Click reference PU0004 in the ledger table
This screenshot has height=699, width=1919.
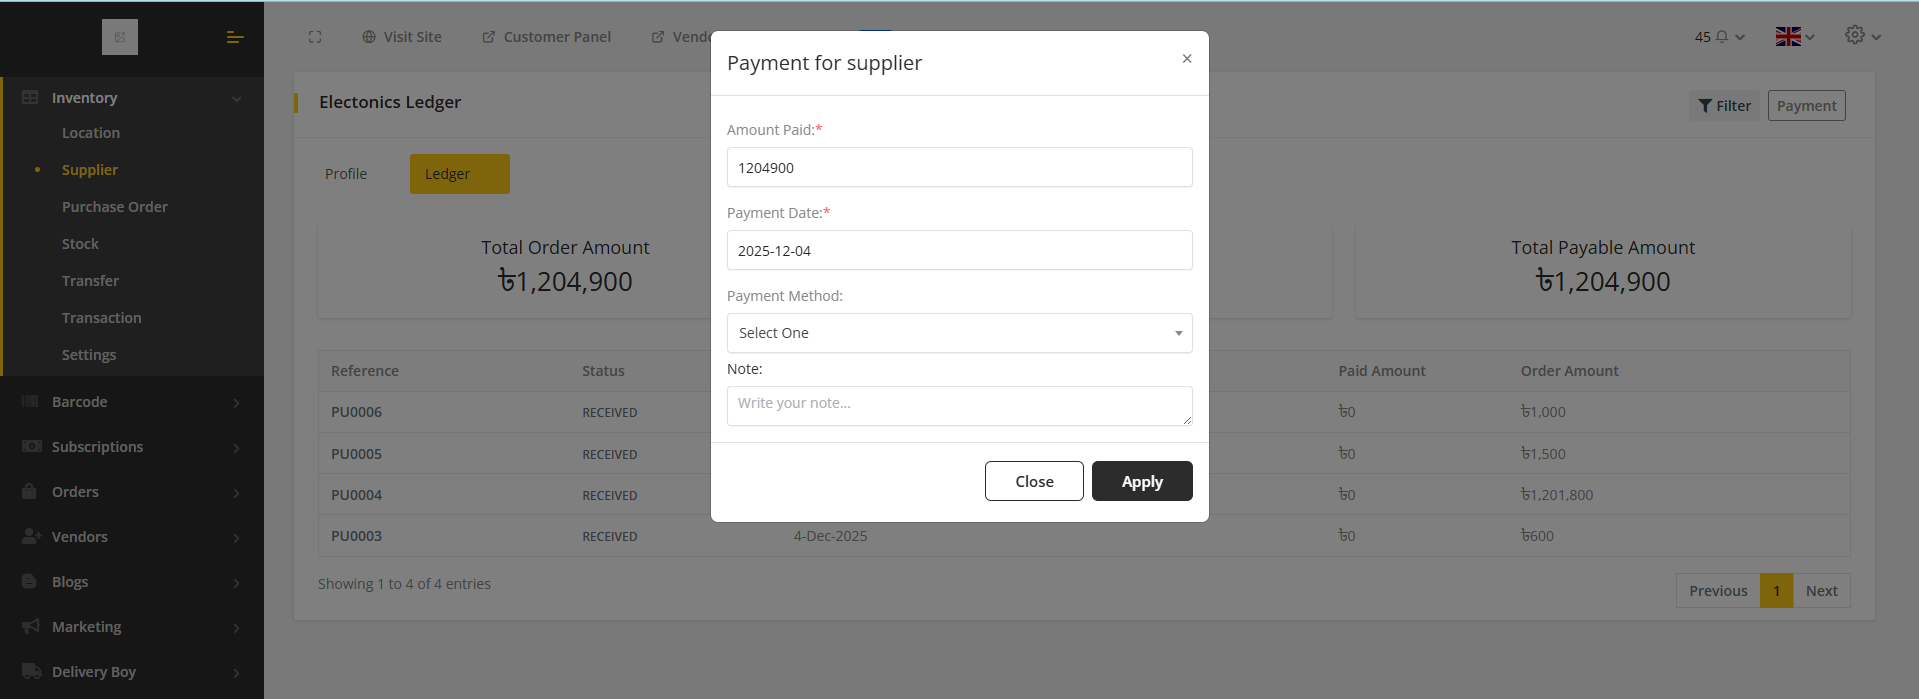(x=357, y=495)
